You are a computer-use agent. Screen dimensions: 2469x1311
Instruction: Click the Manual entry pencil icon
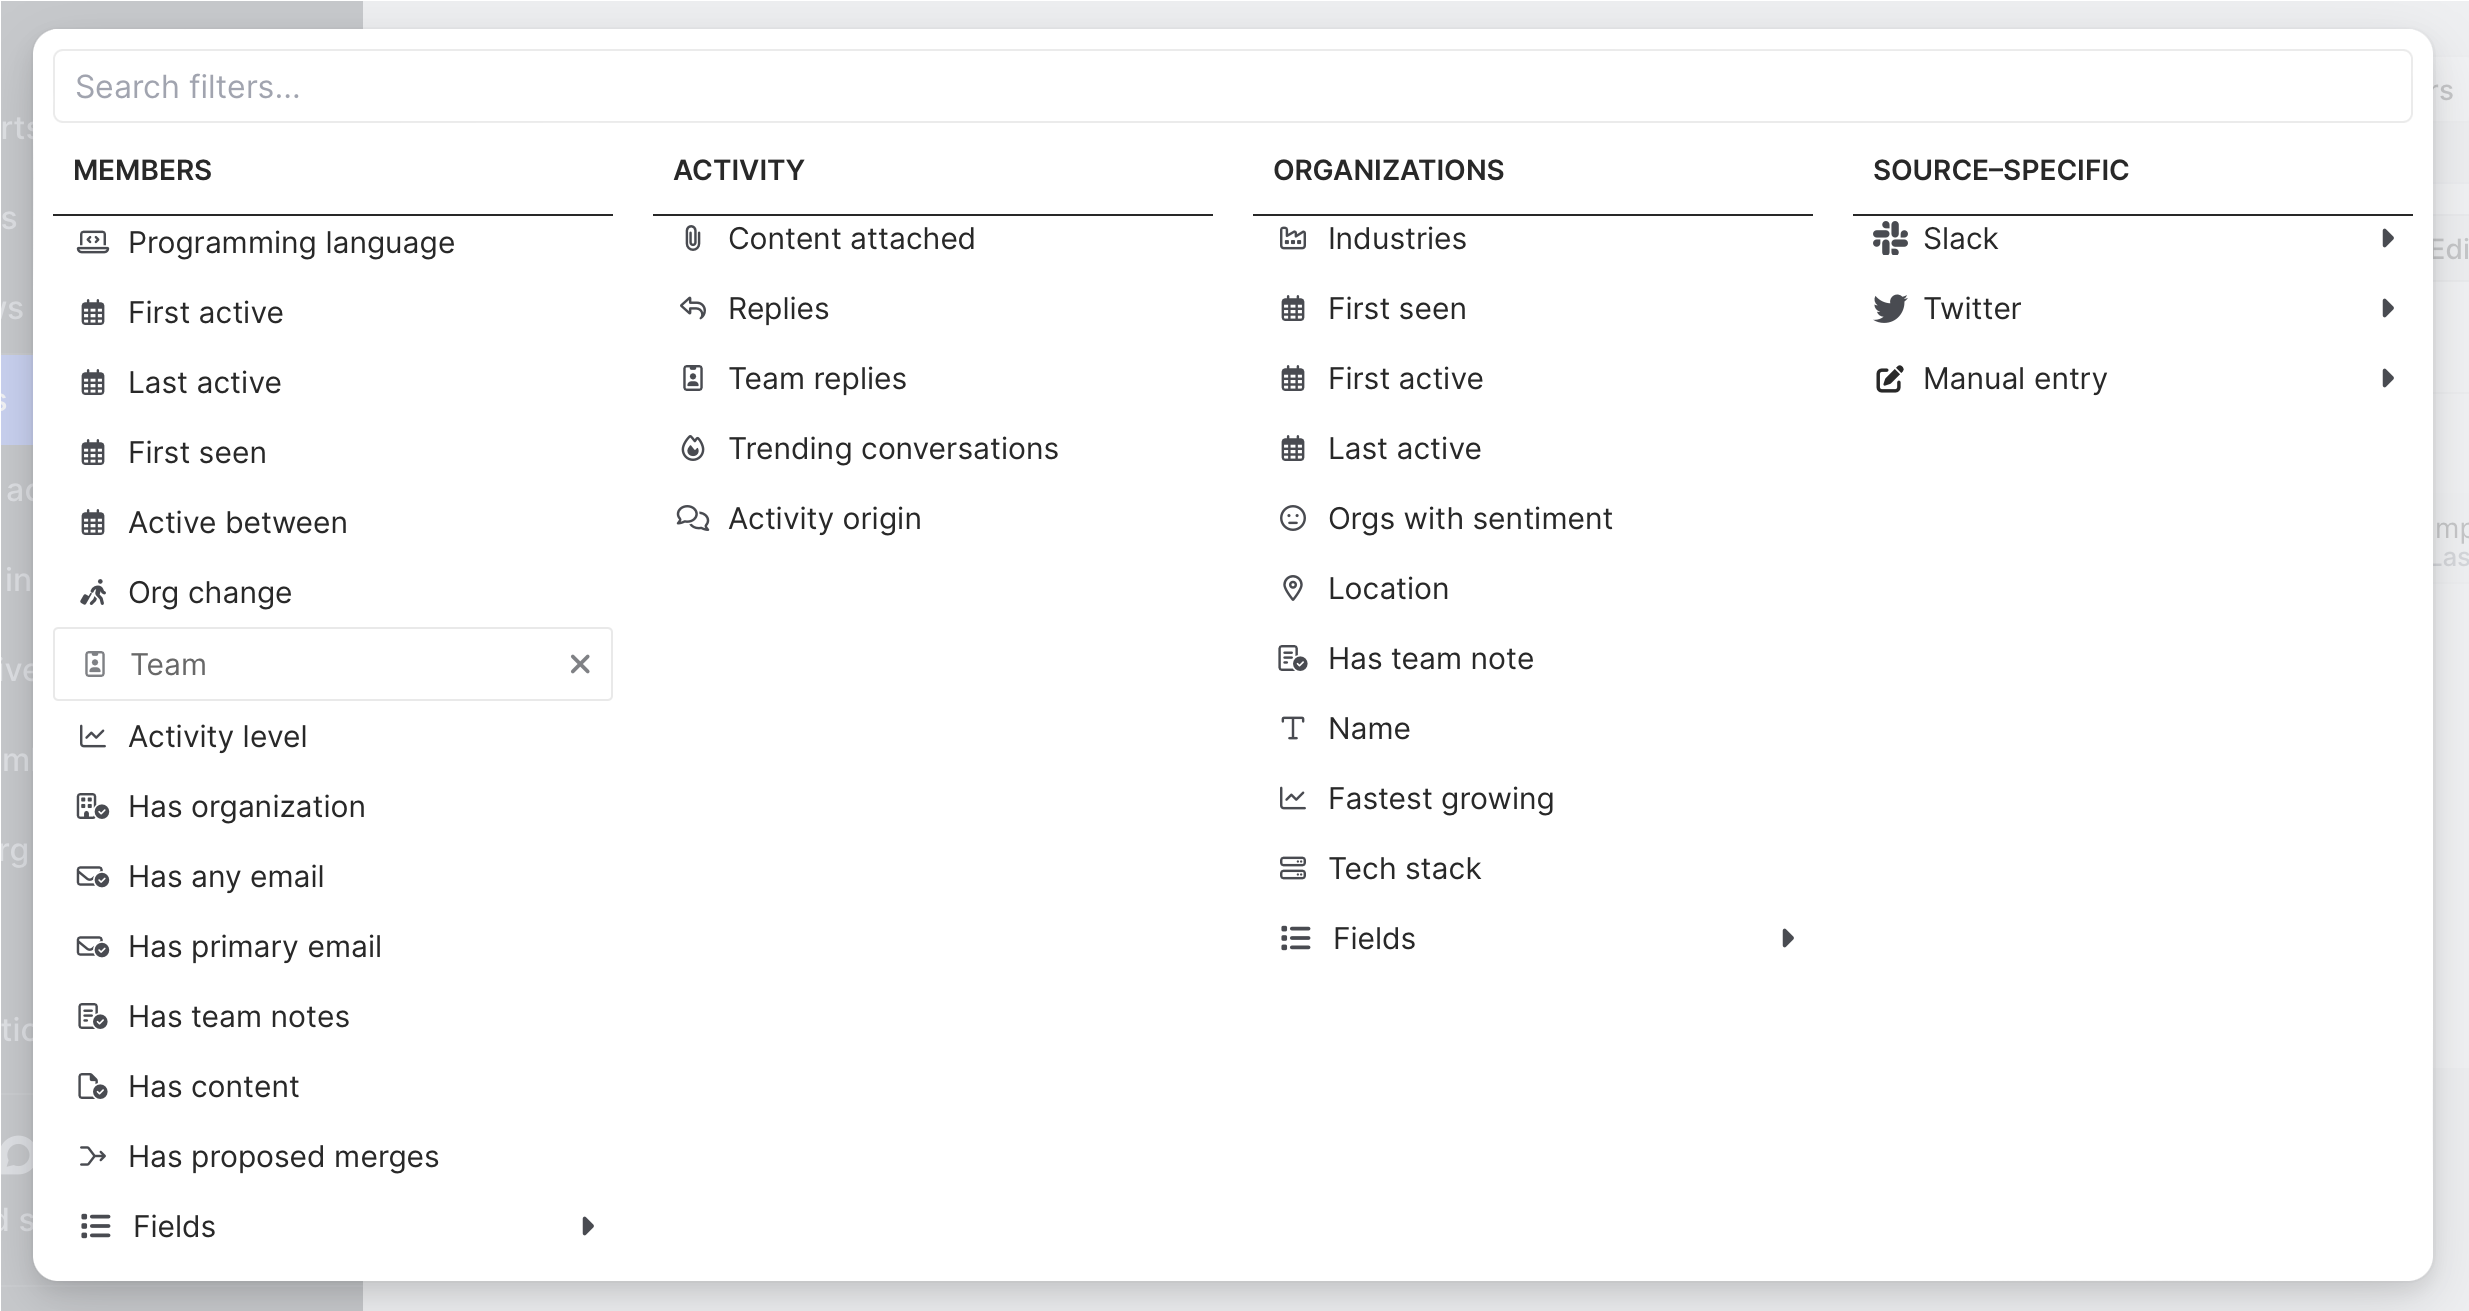coord(1890,379)
